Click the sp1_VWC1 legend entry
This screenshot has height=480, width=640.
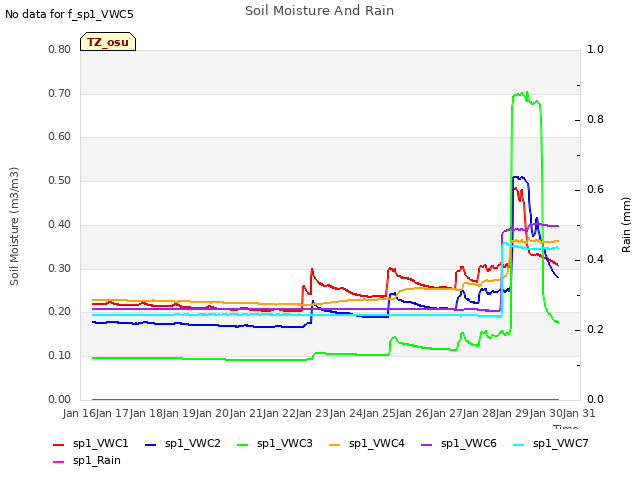(x=91, y=444)
